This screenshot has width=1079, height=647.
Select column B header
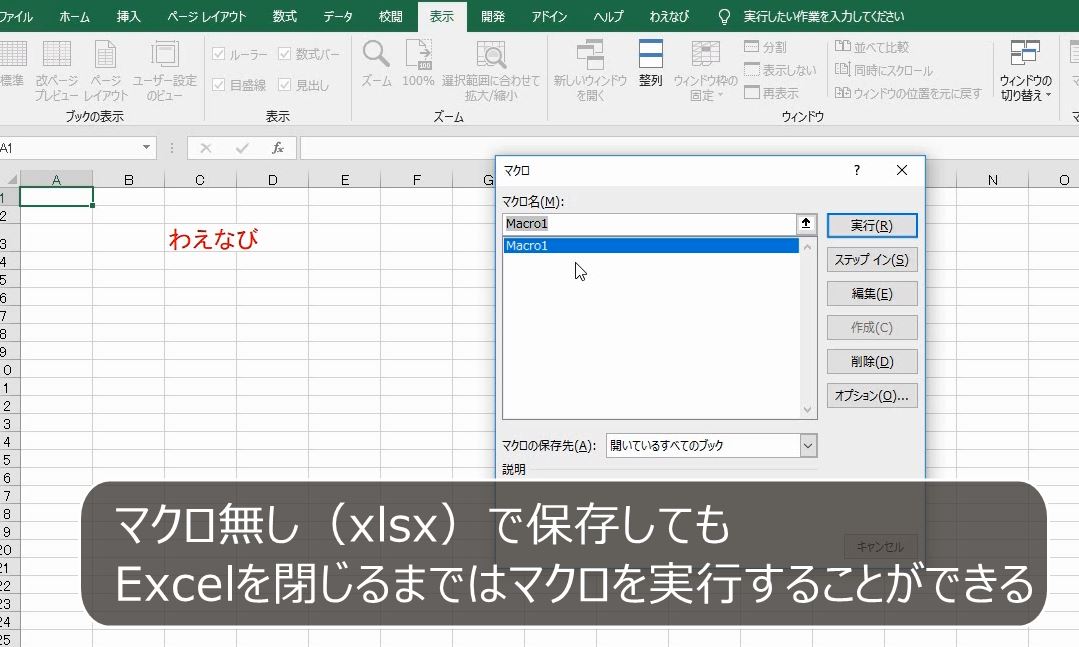[129, 180]
